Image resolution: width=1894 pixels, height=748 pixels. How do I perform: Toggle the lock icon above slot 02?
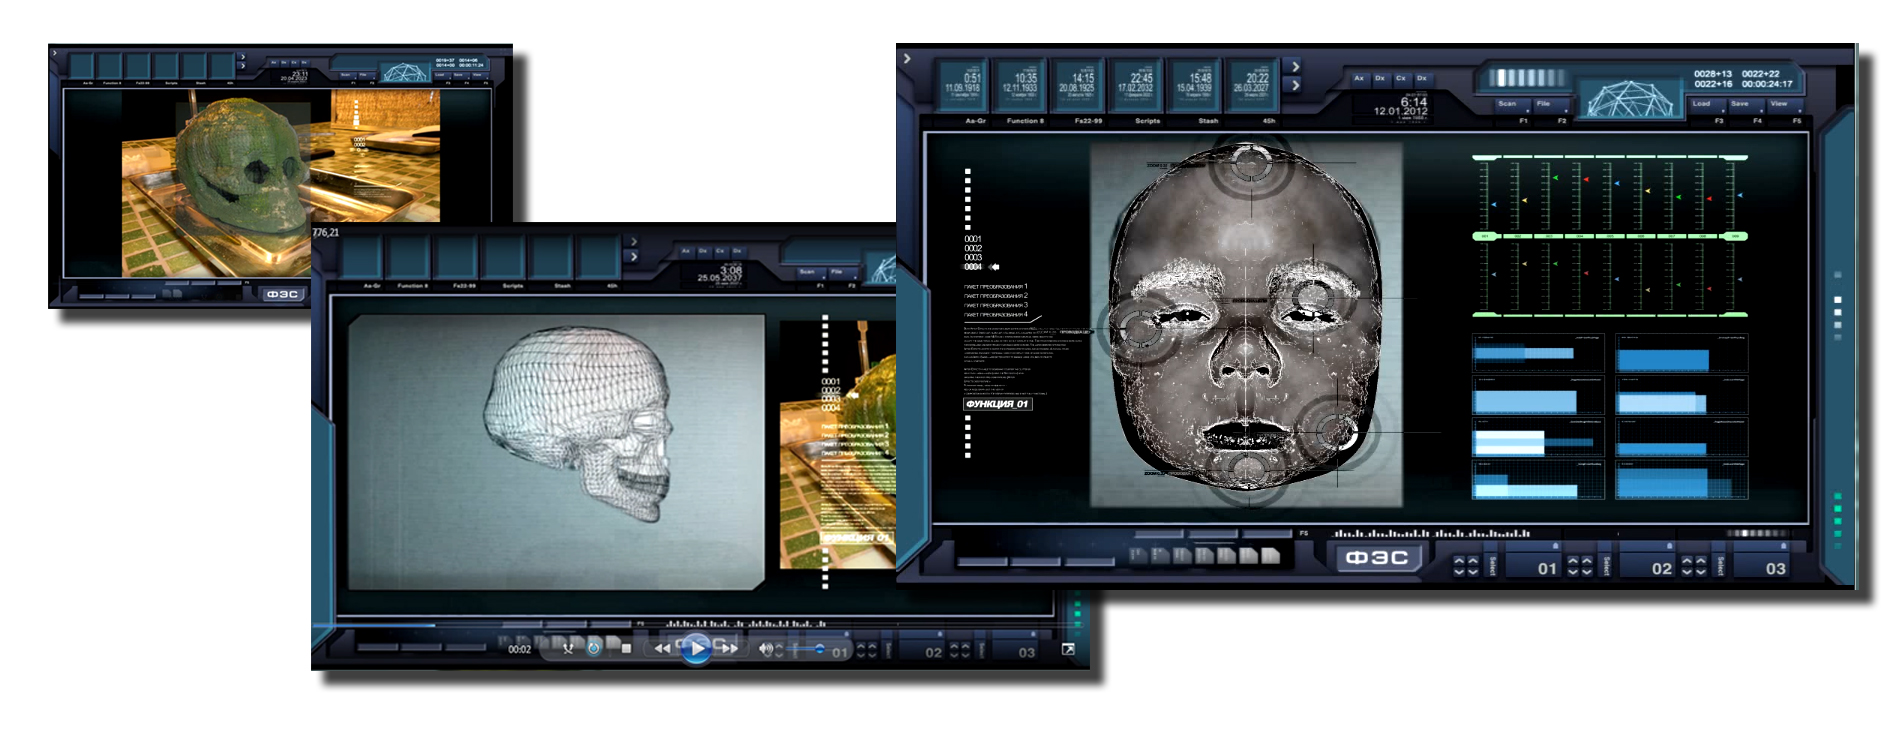1669,546
